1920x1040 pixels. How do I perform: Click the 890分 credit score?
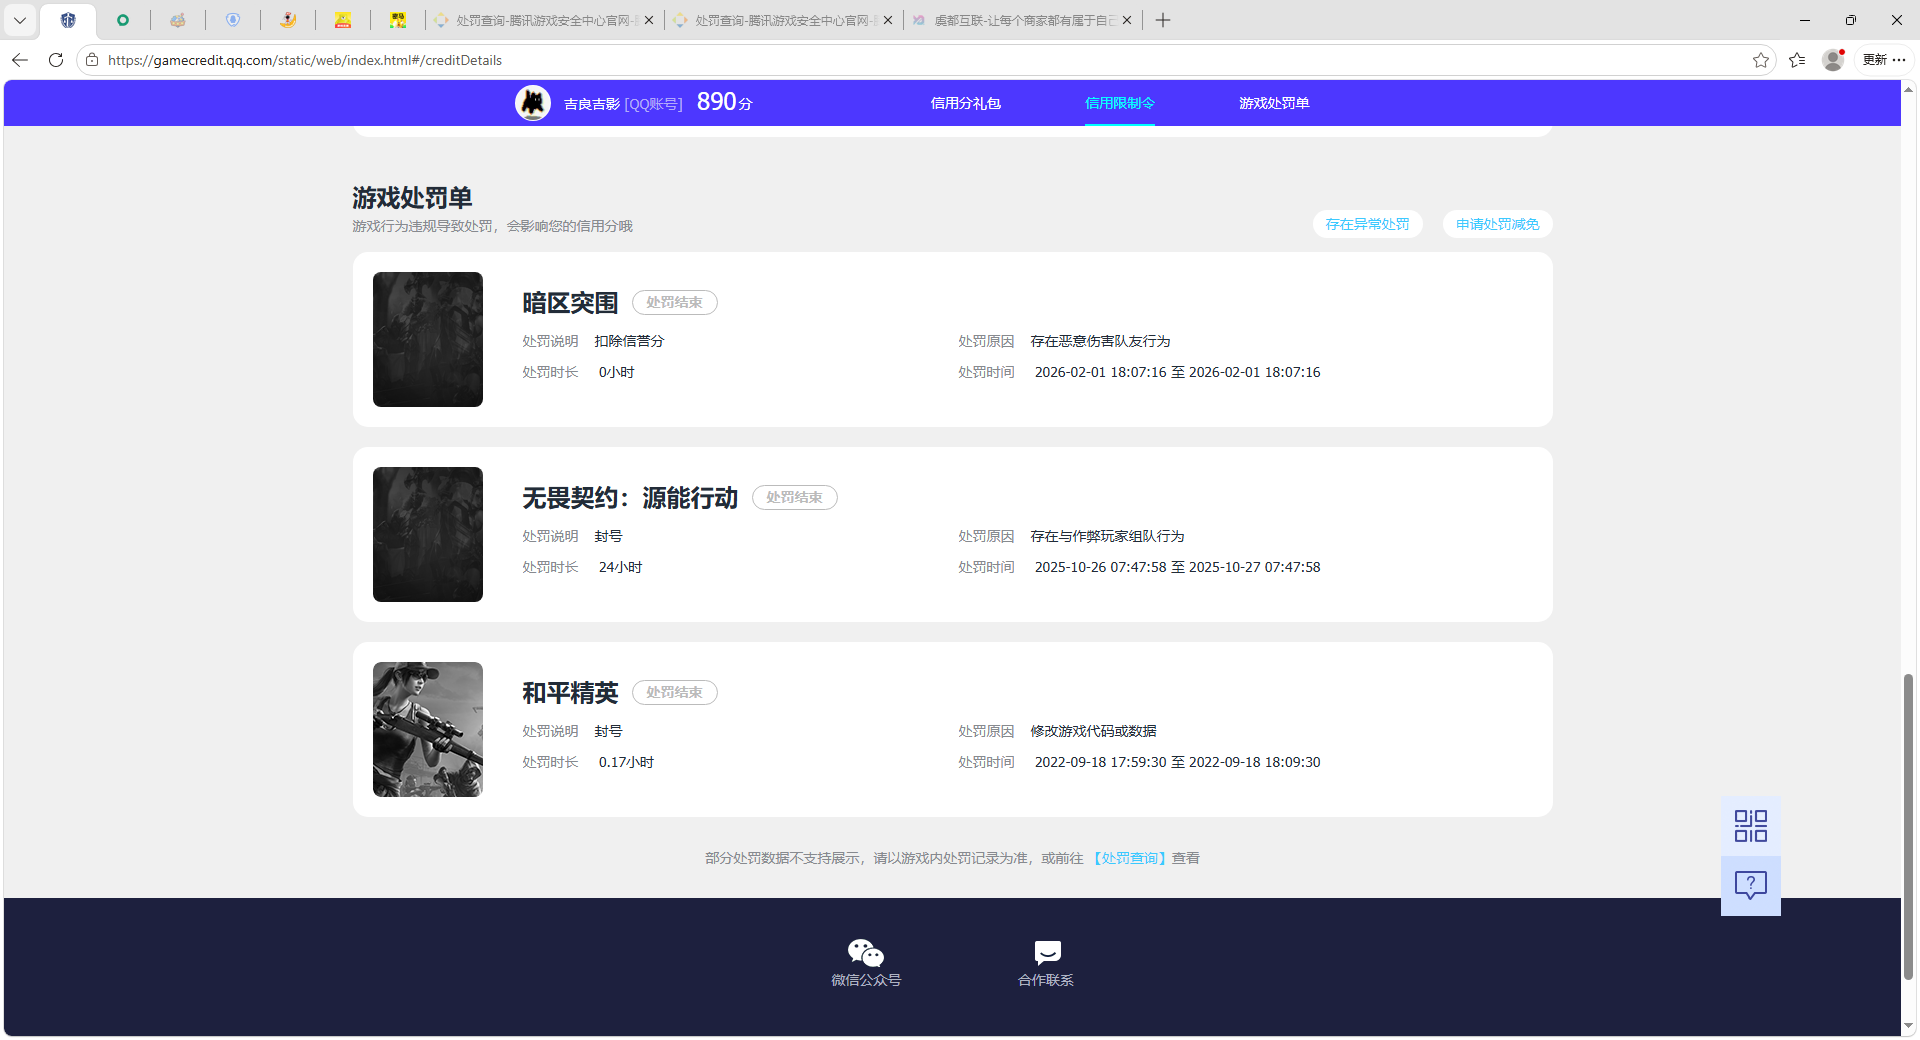click(x=724, y=102)
